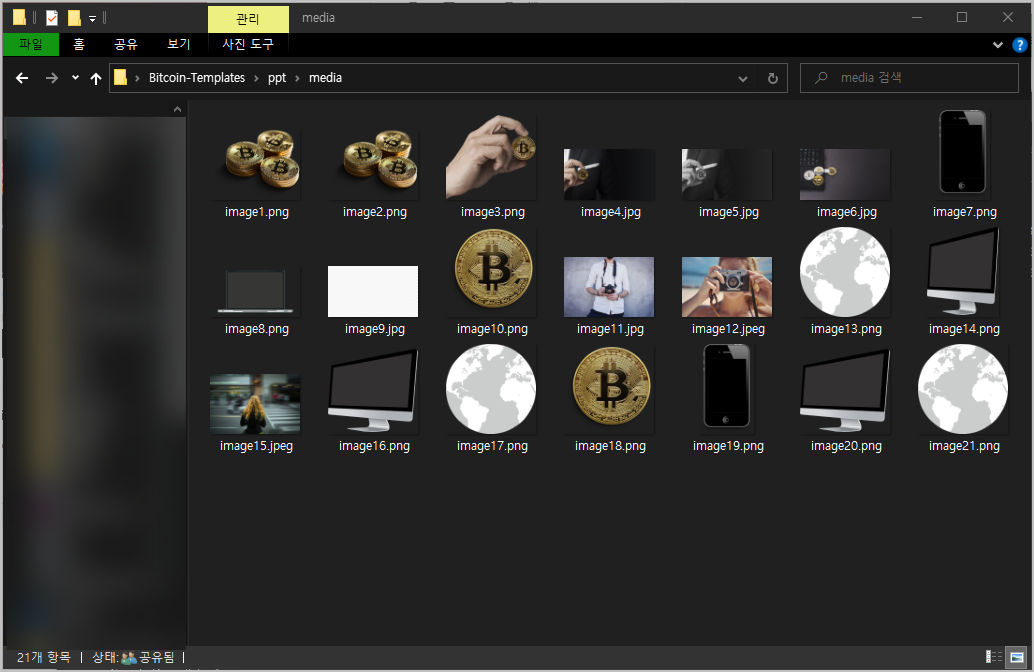Close the media Explorer window
This screenshot has width=1034, height=672.
point(1008,18)
